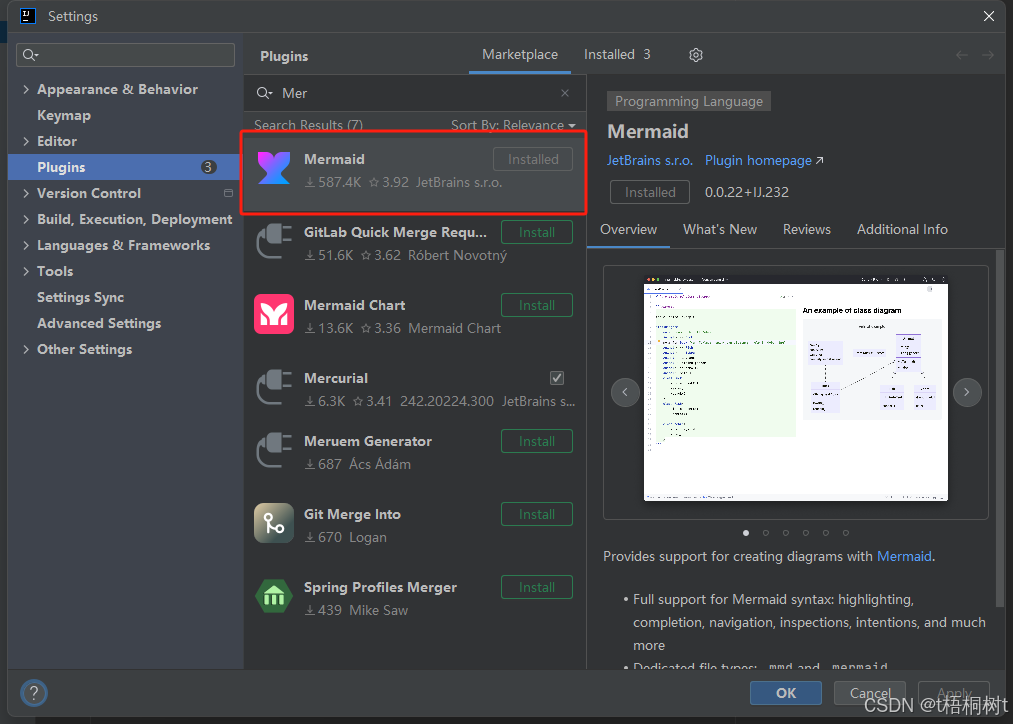1013x724 pixels.
Task: Expand the Version Control node
Action: click(x=26, y=193)
